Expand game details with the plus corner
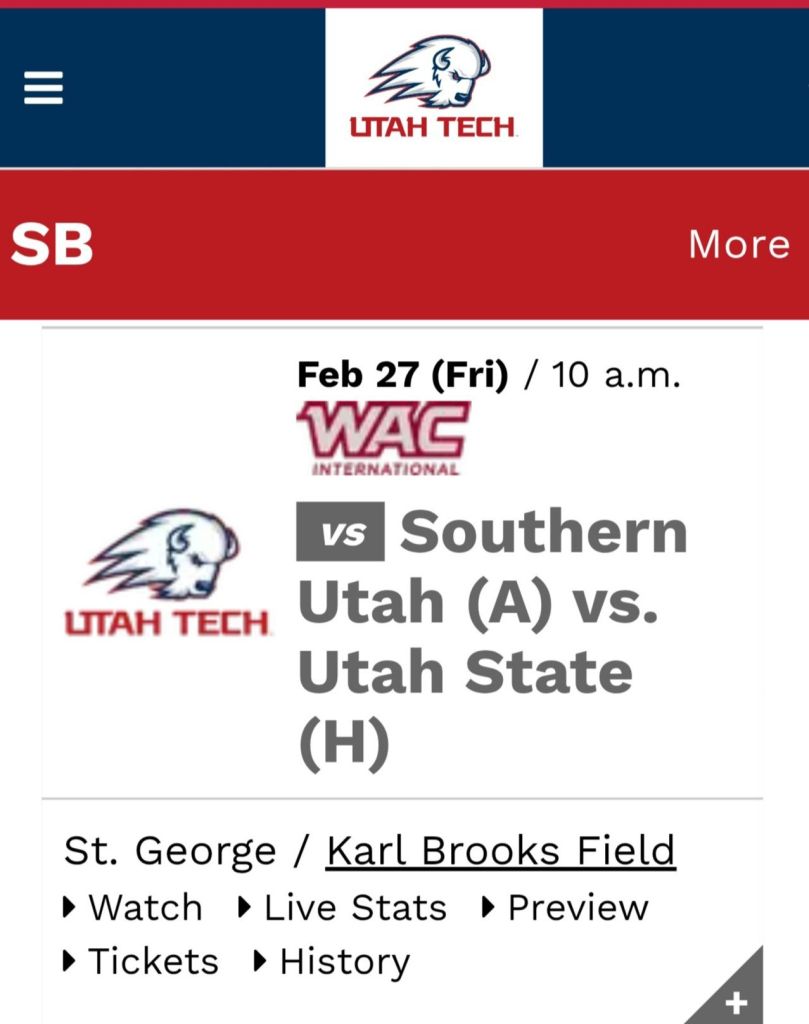Viewport: 809px width, 1024px height. click(734, 999)
